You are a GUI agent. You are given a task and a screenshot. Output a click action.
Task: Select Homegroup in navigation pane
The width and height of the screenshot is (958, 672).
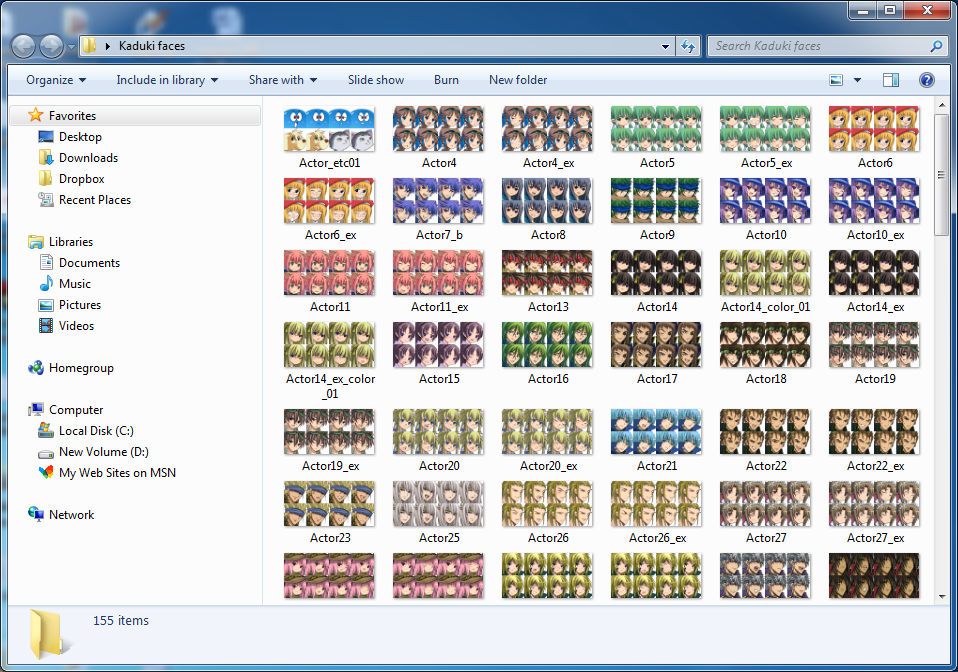tap(81, 368)
